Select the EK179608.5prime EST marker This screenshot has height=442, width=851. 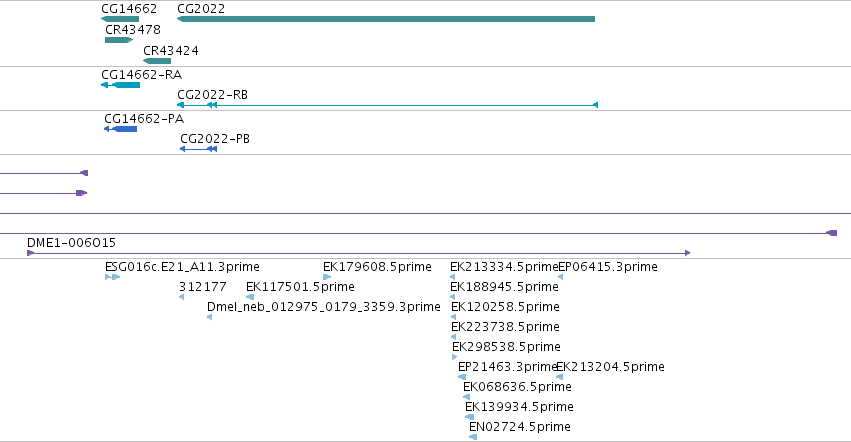327,277
